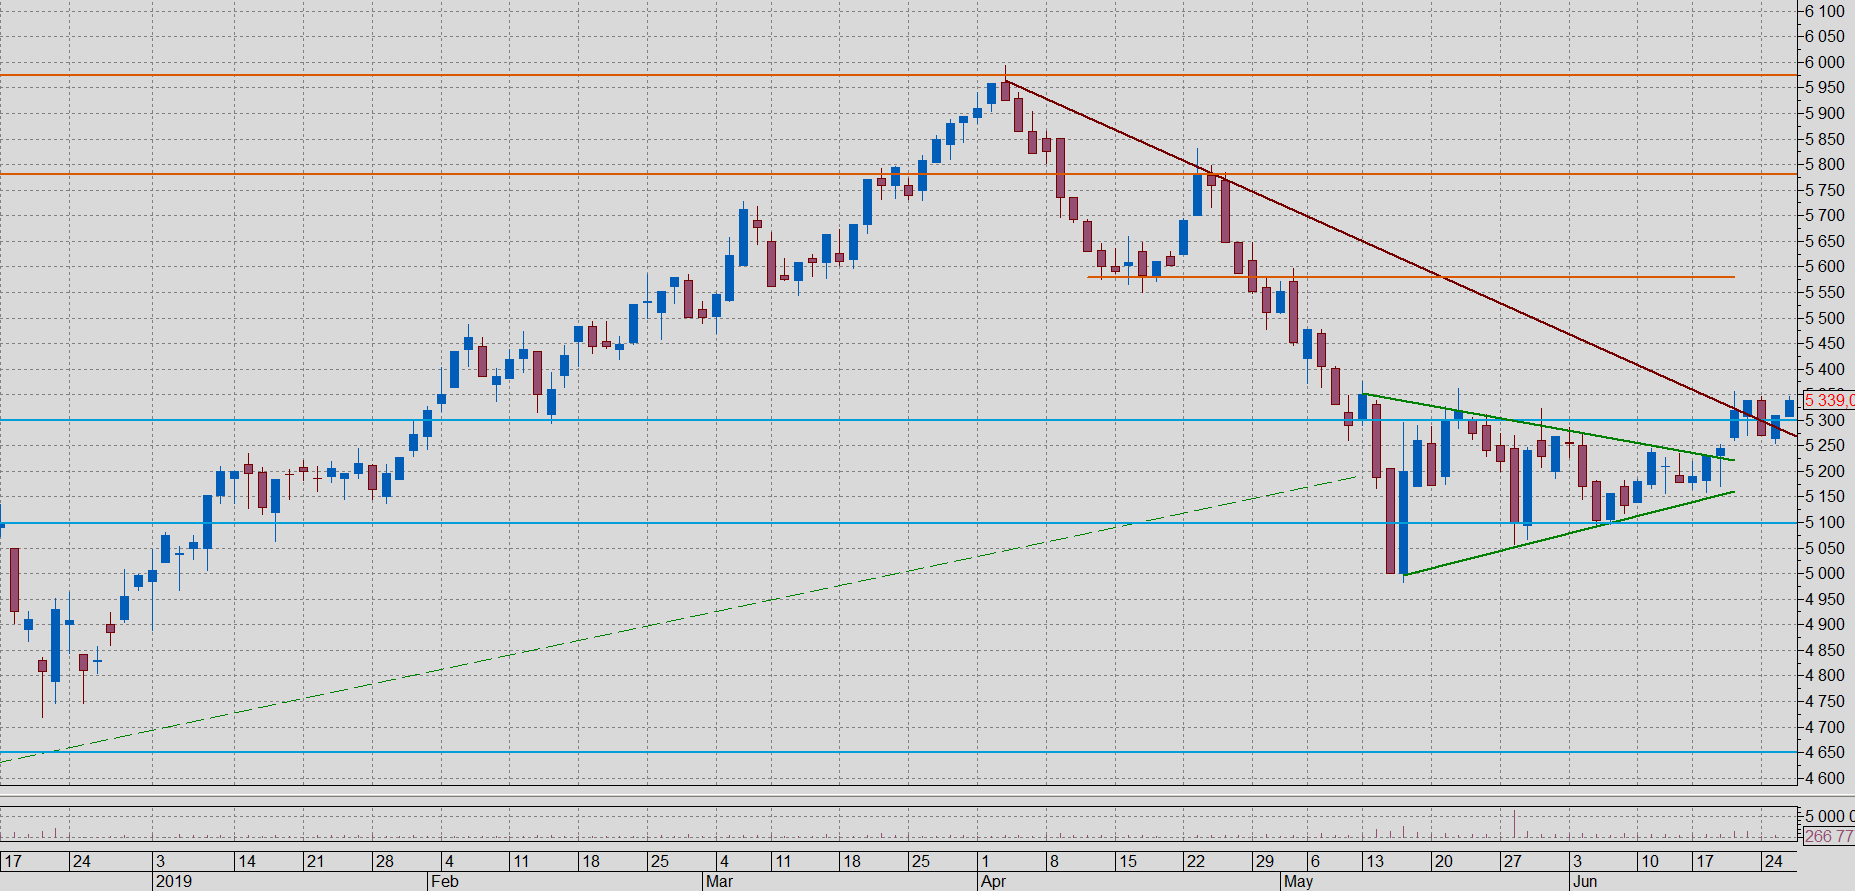Click the 4 800 price axis label
Viewport: 1855px width, 891px height.
pyautogui.click(x=1825, y=676)
